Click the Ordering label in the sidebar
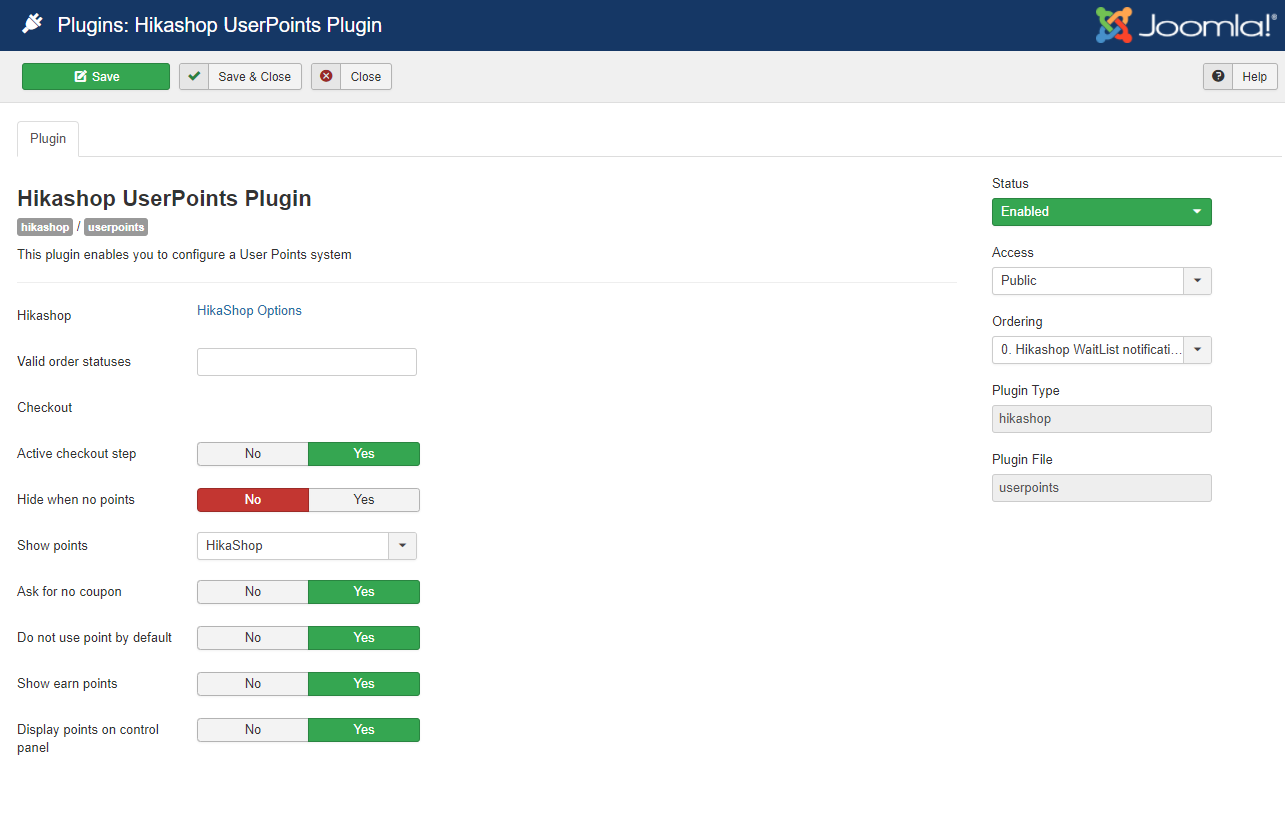 (1017, 322)
